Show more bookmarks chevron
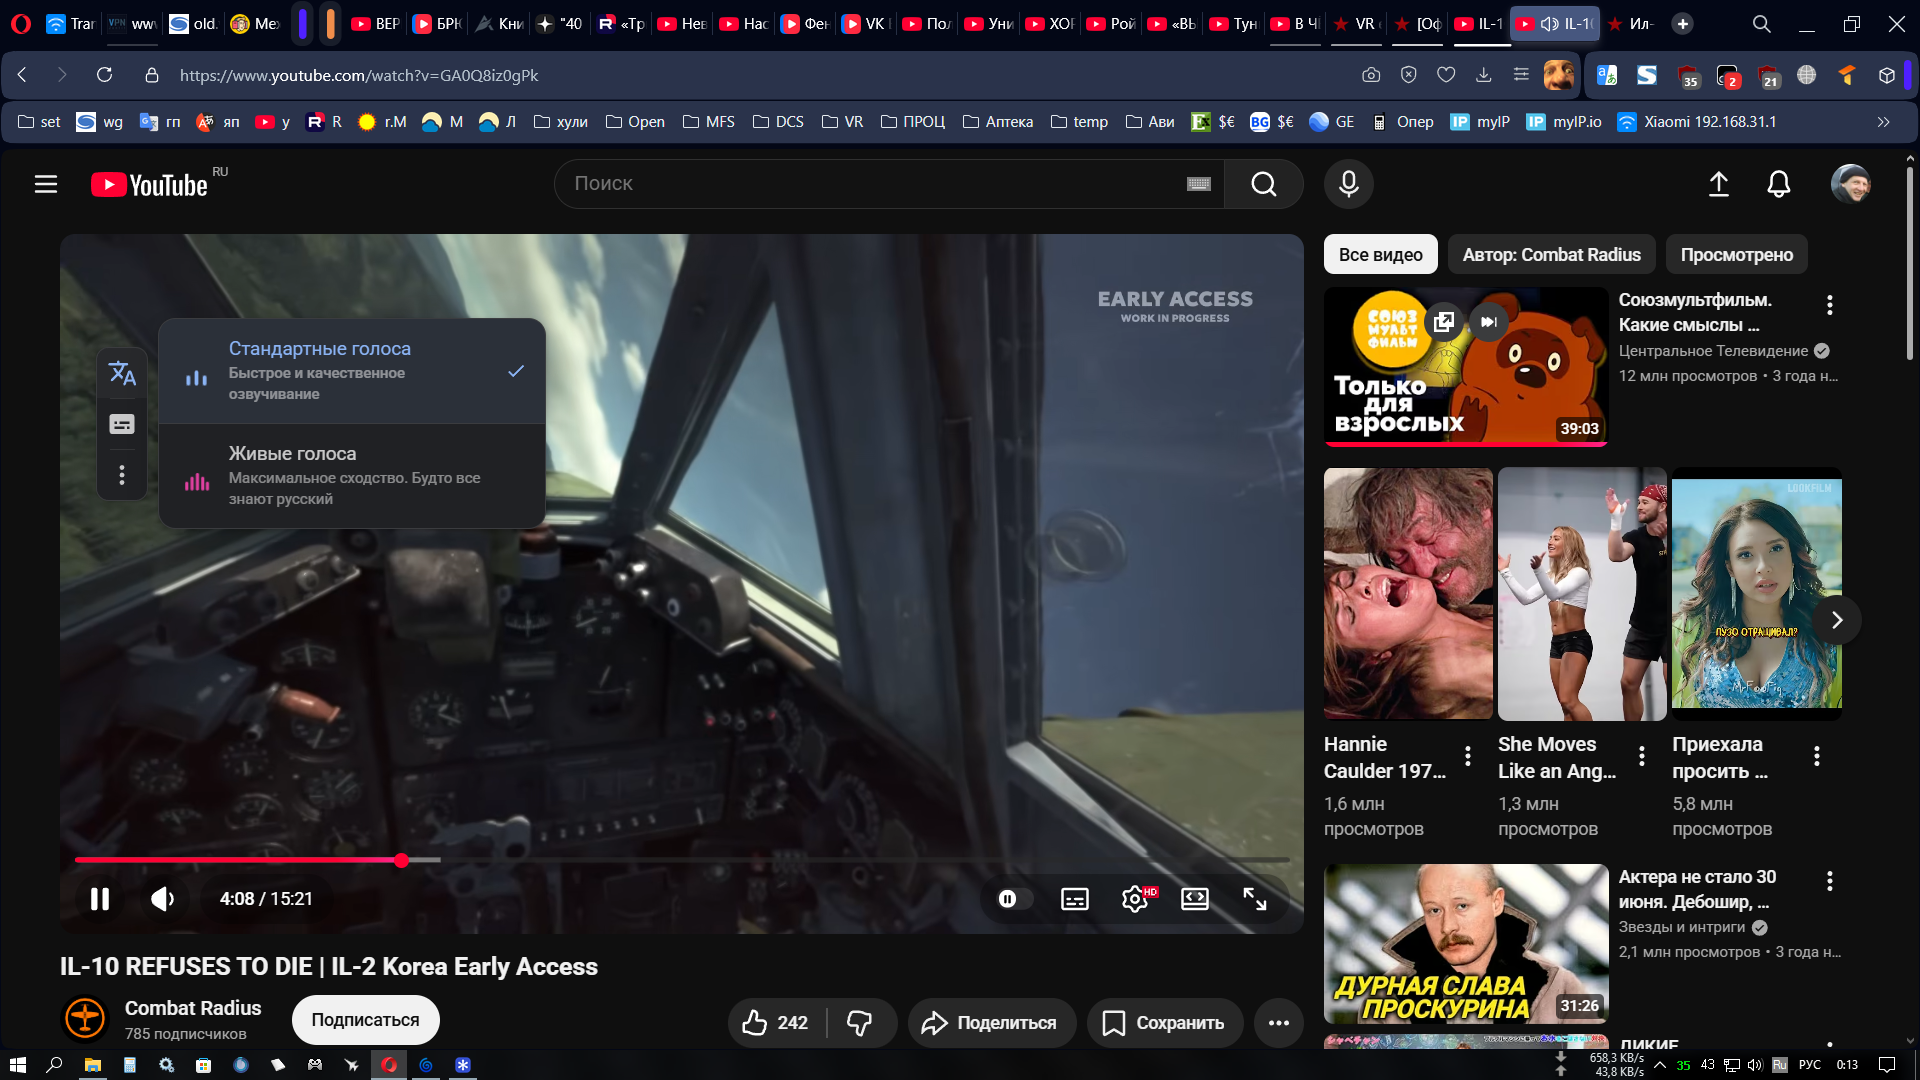The height and width of the screenshot is (1080, 1920). coord(1883,122)
